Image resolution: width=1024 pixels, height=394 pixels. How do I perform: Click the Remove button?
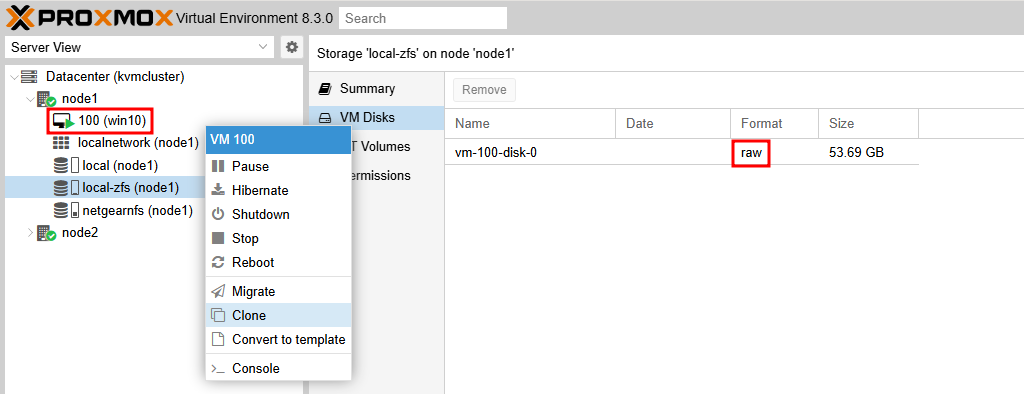coord(485,90)
